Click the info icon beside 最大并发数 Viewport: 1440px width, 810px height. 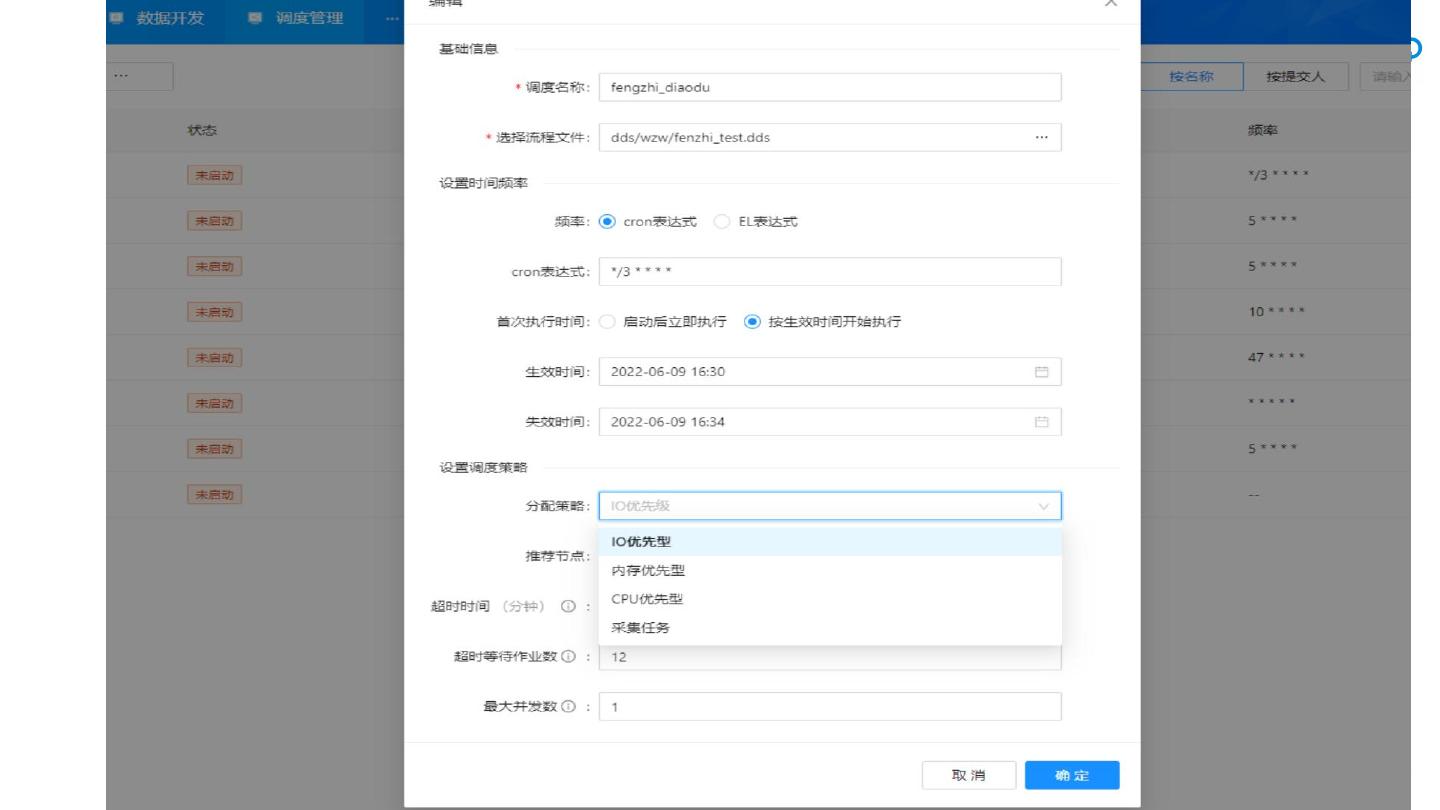[568, 707]
